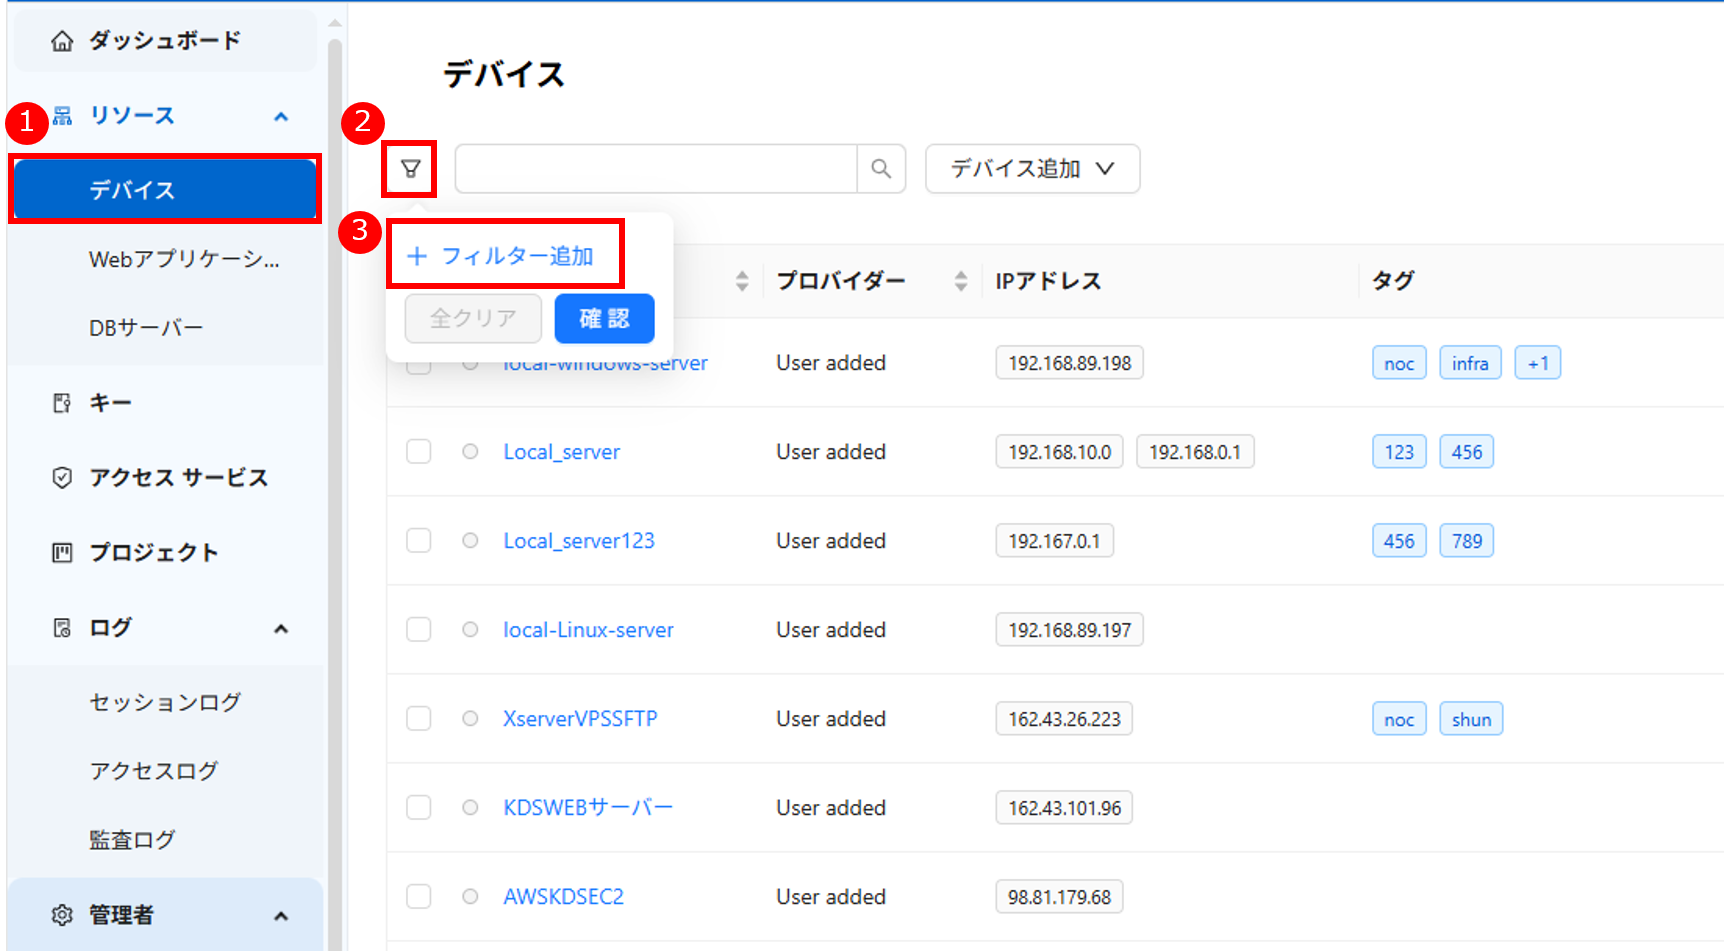Screen dimensions: 1724x951
Task: Tick the AWSKDSEC2 row checkbox
Action: pos(419,897)
